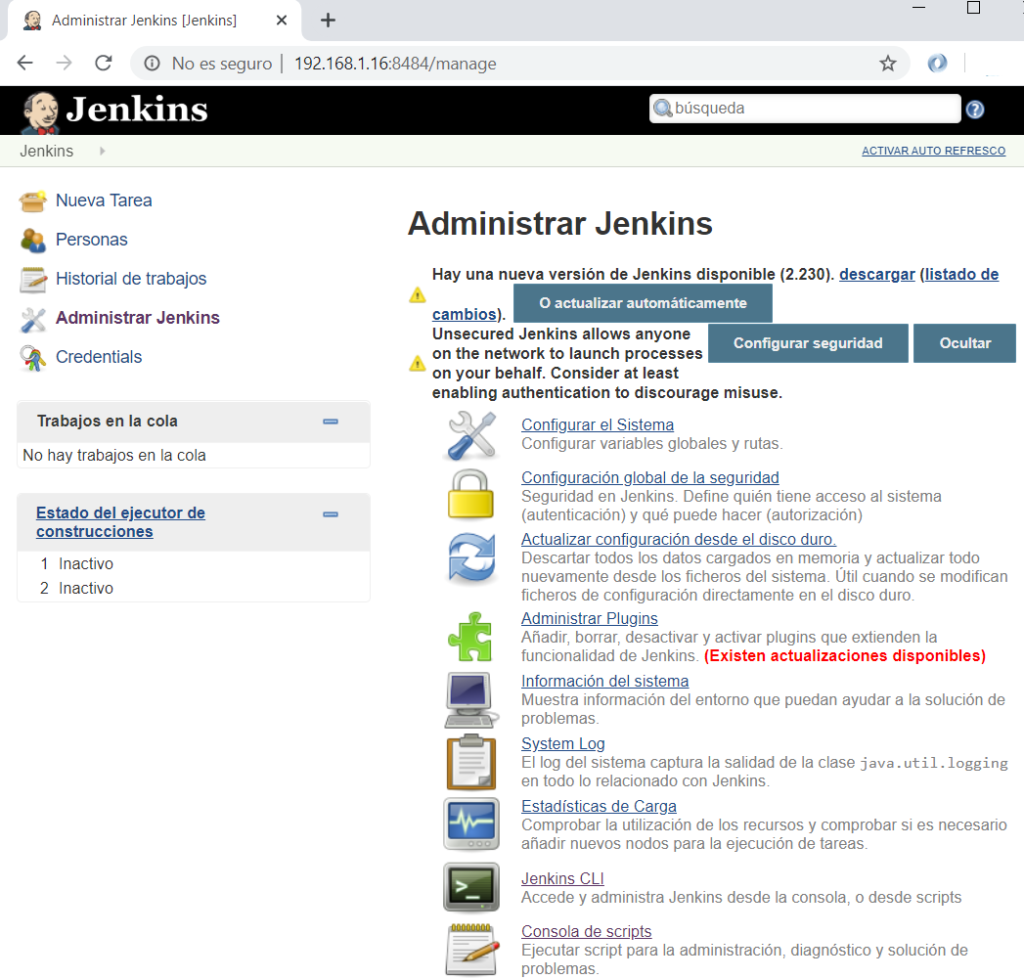Click the magnifier icon in search box
The image size is (1024, 979).
[662, 108]
